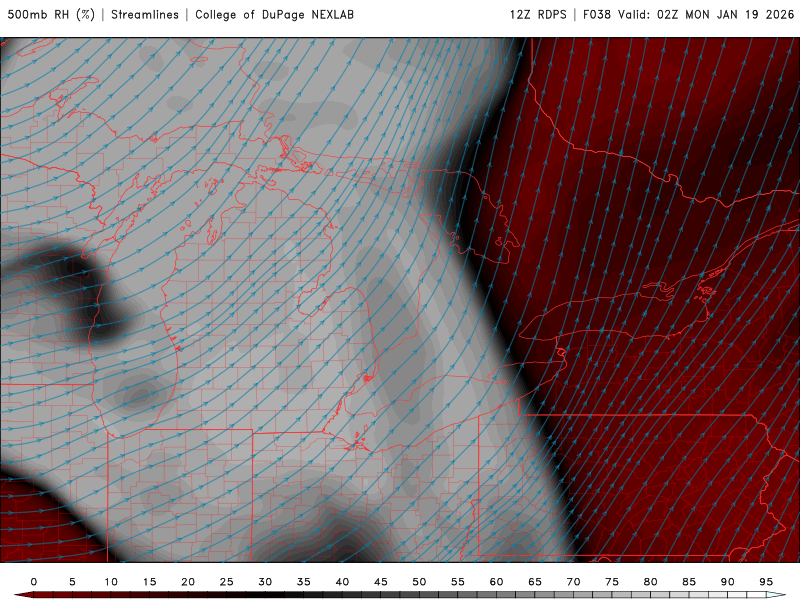This screenshot has width=800, height=600.
Task: Click the colorbar label '85'
Action: (x=689, y=582)
